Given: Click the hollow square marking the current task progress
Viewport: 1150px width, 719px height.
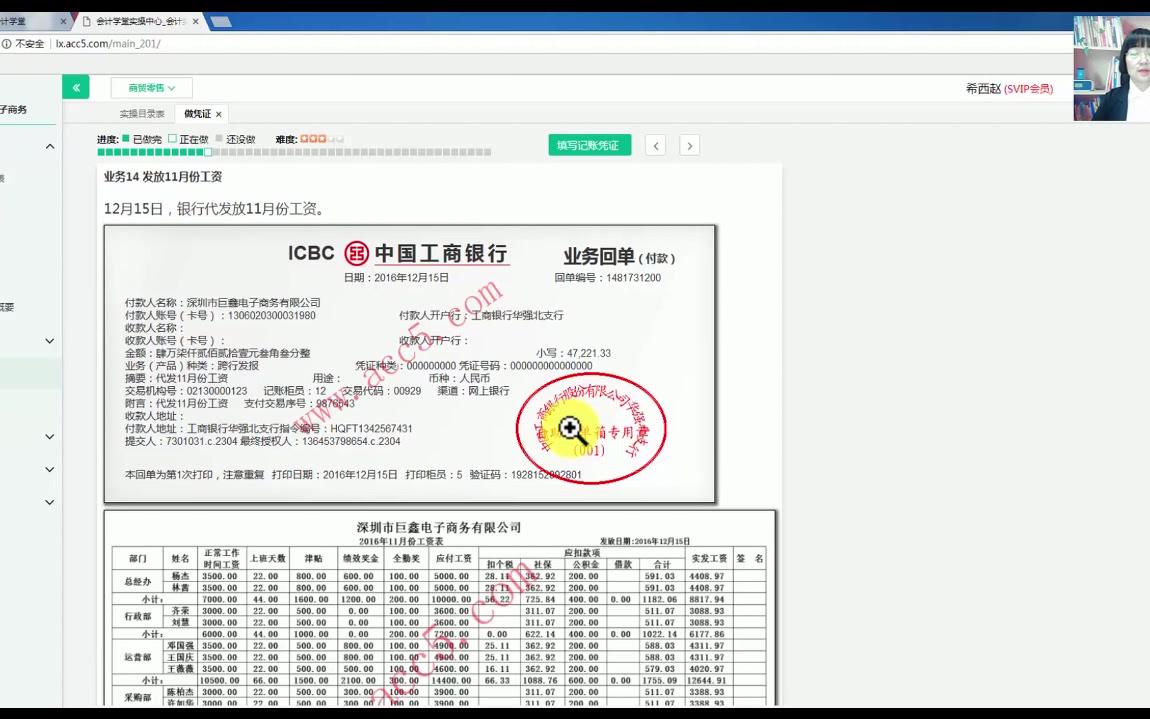Looking at the screenshot, I should [207, 152].
